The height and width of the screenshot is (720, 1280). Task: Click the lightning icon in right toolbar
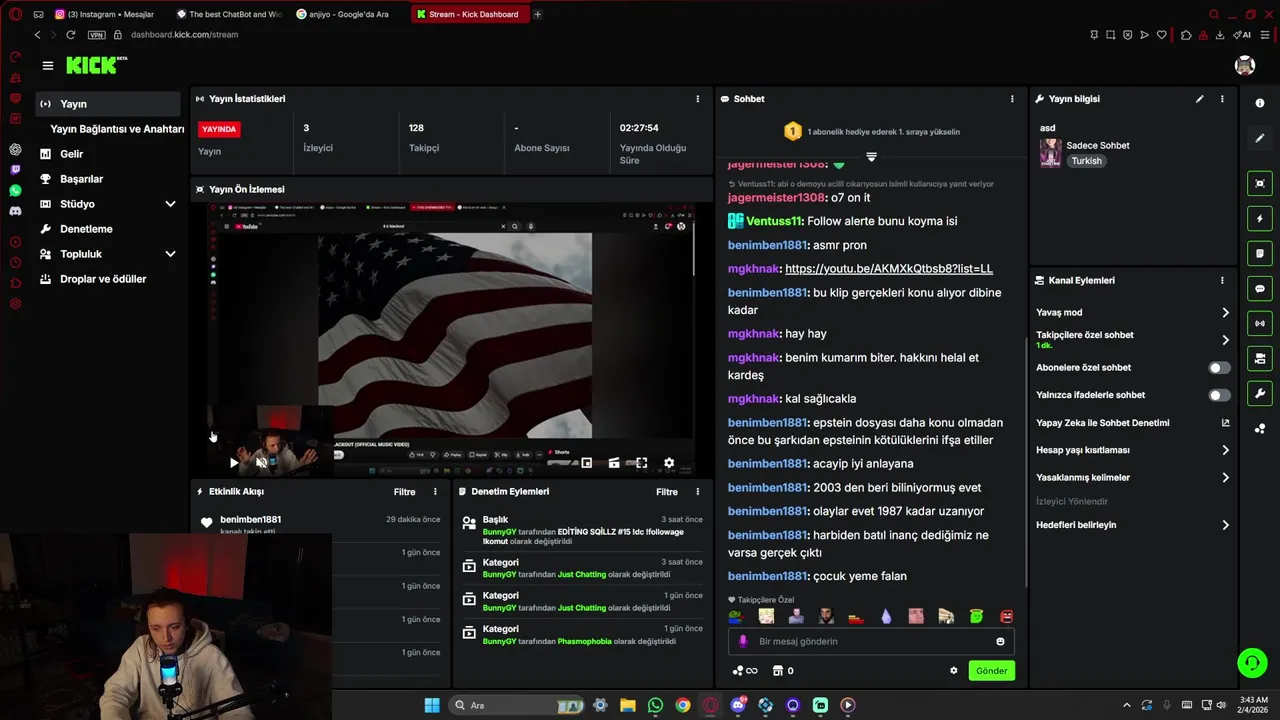[1259, 218]
